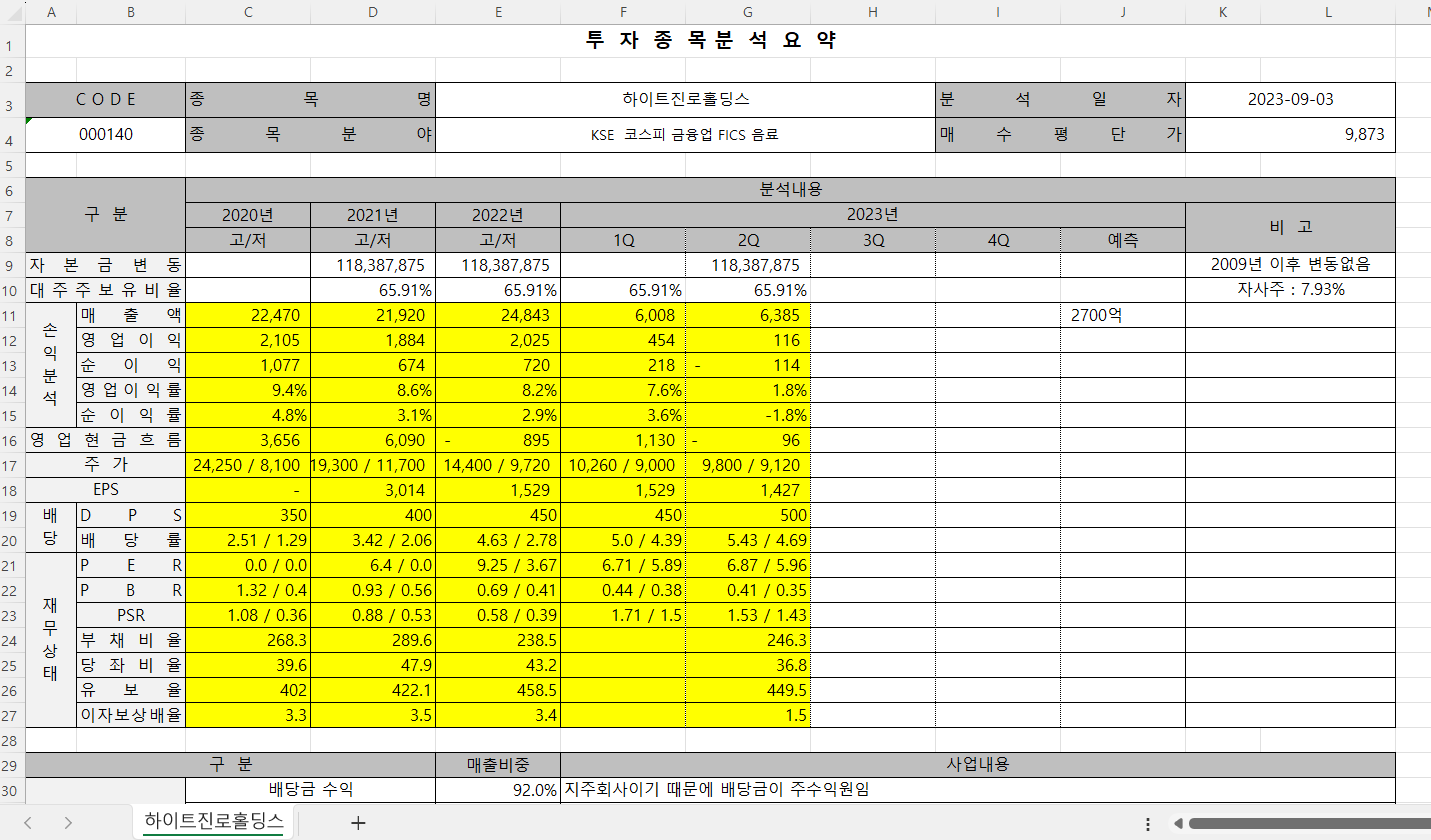Viewport: 1431px width, 840px height.
Task: Select the average buy price cell 9,873
Action: pos(1290,135)
